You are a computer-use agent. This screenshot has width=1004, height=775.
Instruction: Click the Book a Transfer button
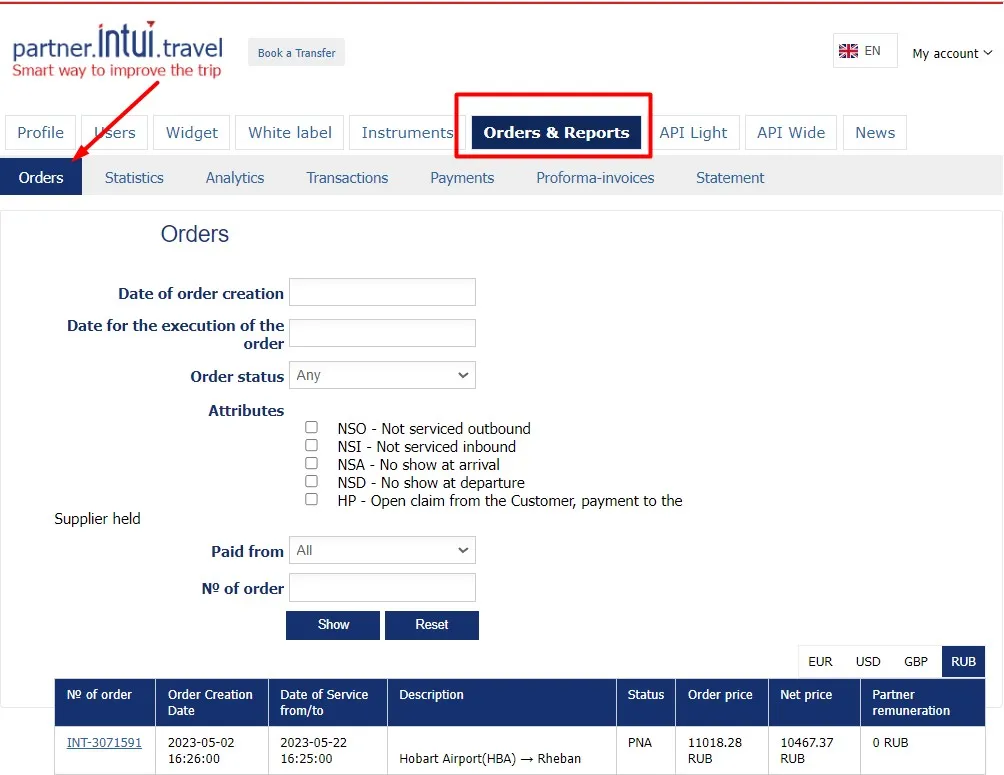[x=296, y=53]
